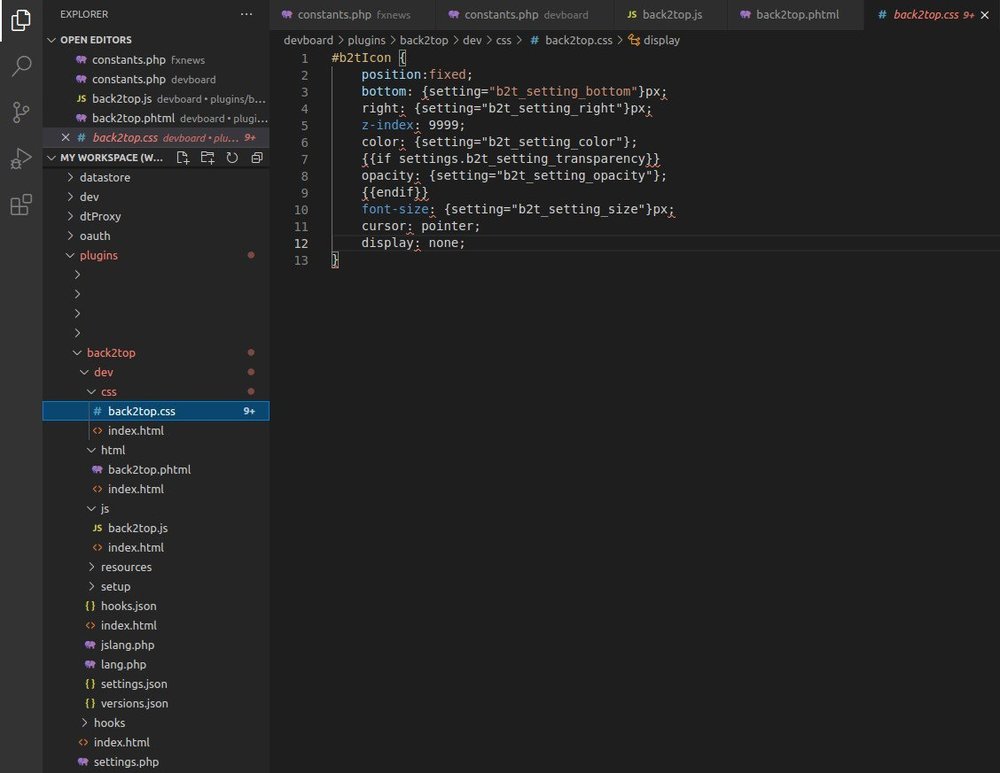Screen dimensions: 1000x773
Task: Click the back2top breadcrumb segment
Action: coord(424,40)
